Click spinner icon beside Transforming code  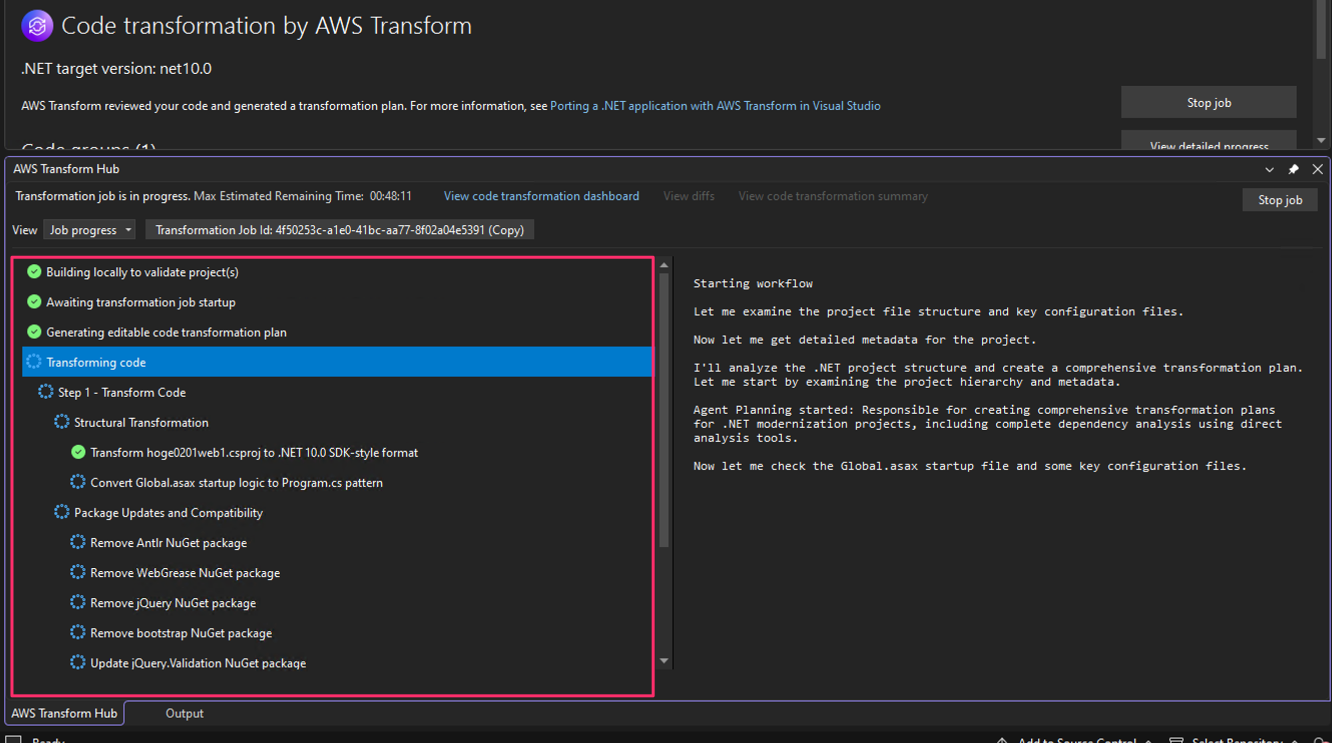(34, 362)
